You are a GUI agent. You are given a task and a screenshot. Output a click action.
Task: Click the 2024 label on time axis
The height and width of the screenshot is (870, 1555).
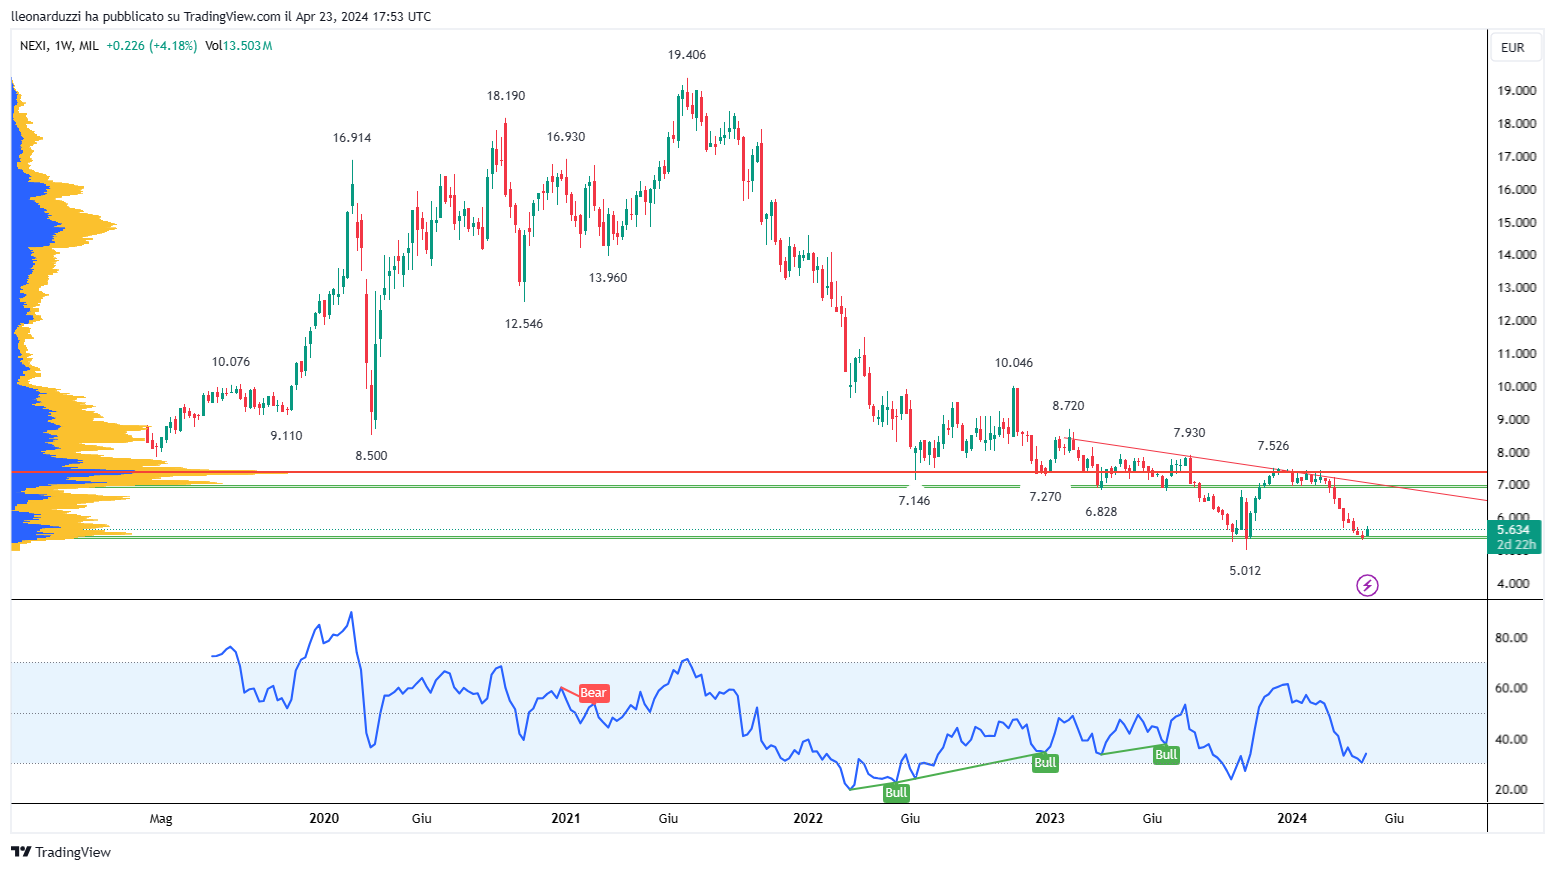tap(1292, 818)
